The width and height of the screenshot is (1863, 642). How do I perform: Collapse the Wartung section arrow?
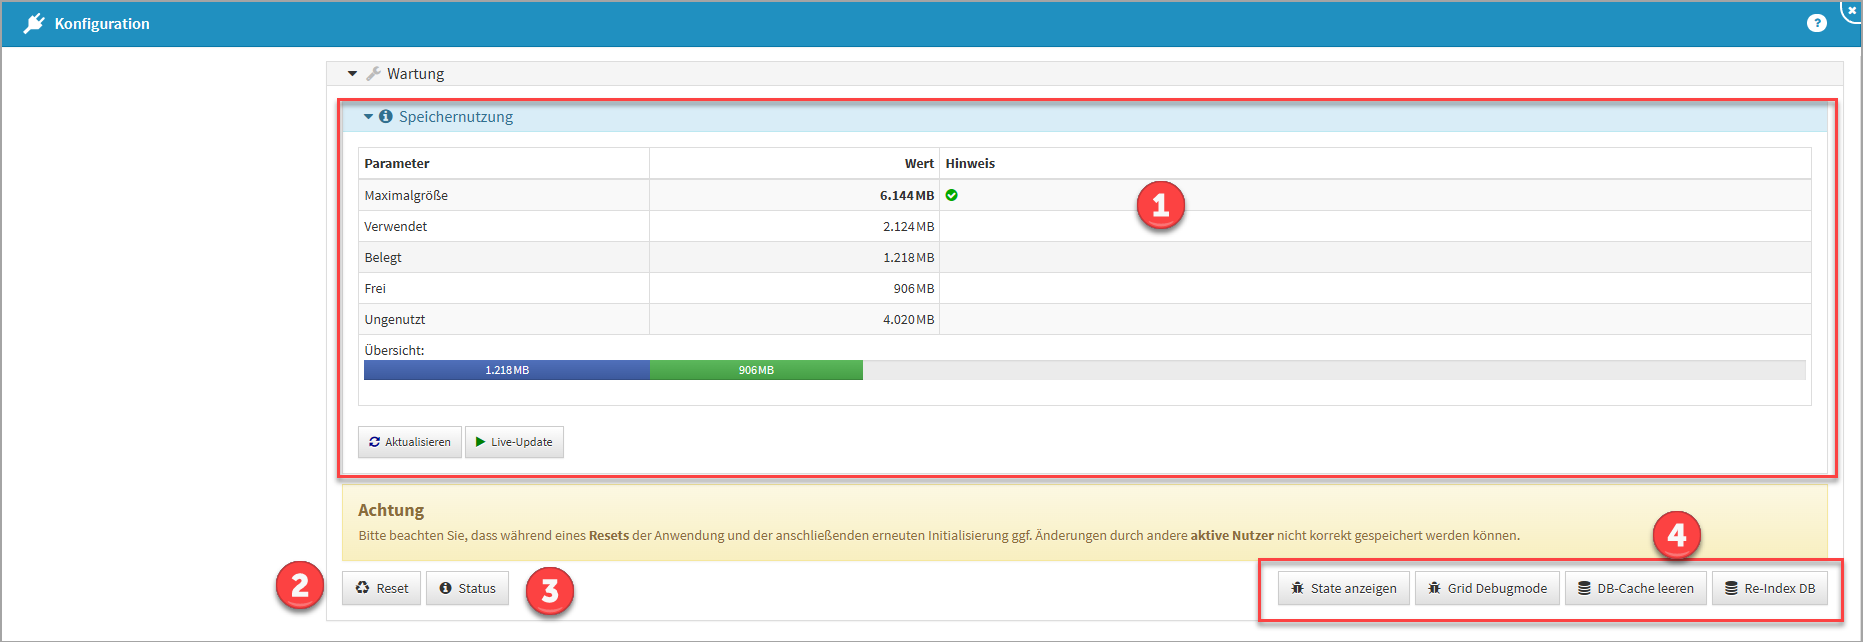pyautogui.click(x=352, y=74)
